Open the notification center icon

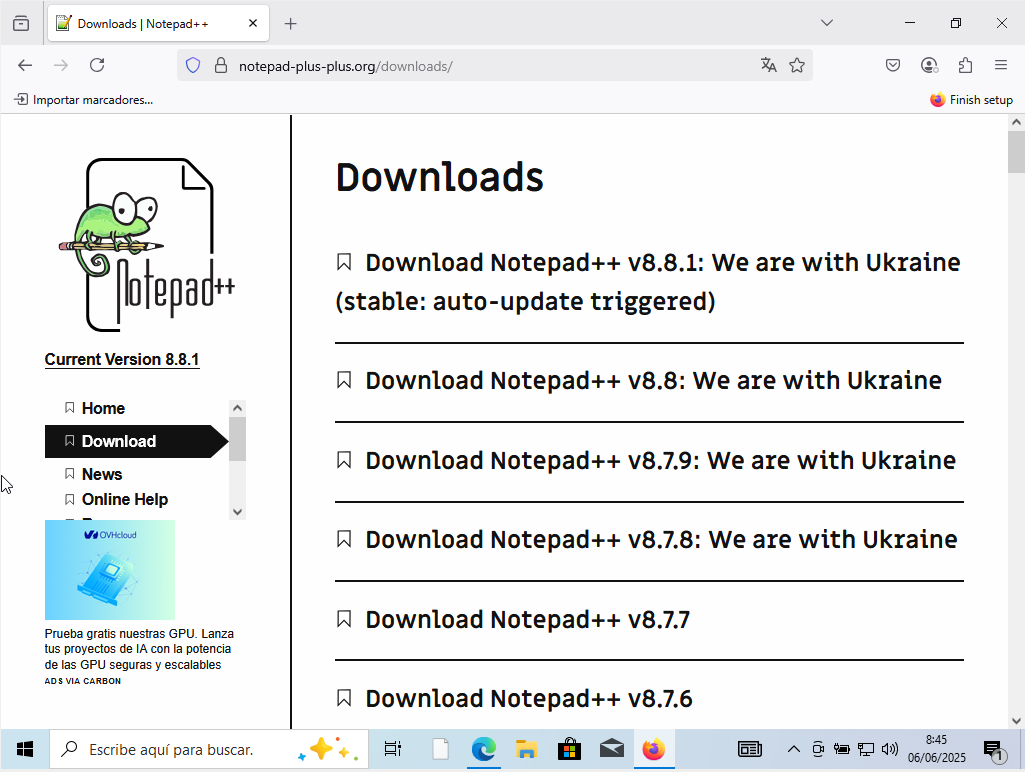994,749
